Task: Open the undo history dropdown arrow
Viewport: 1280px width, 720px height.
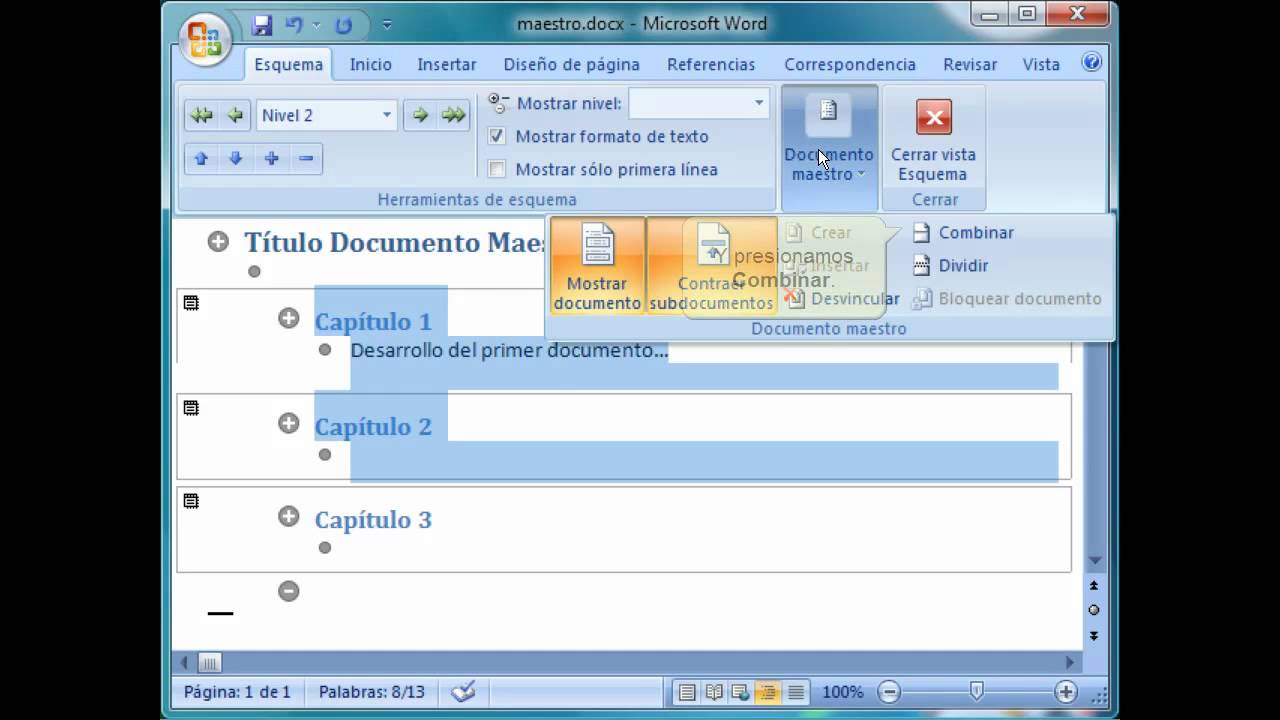Action: [317, 25]
